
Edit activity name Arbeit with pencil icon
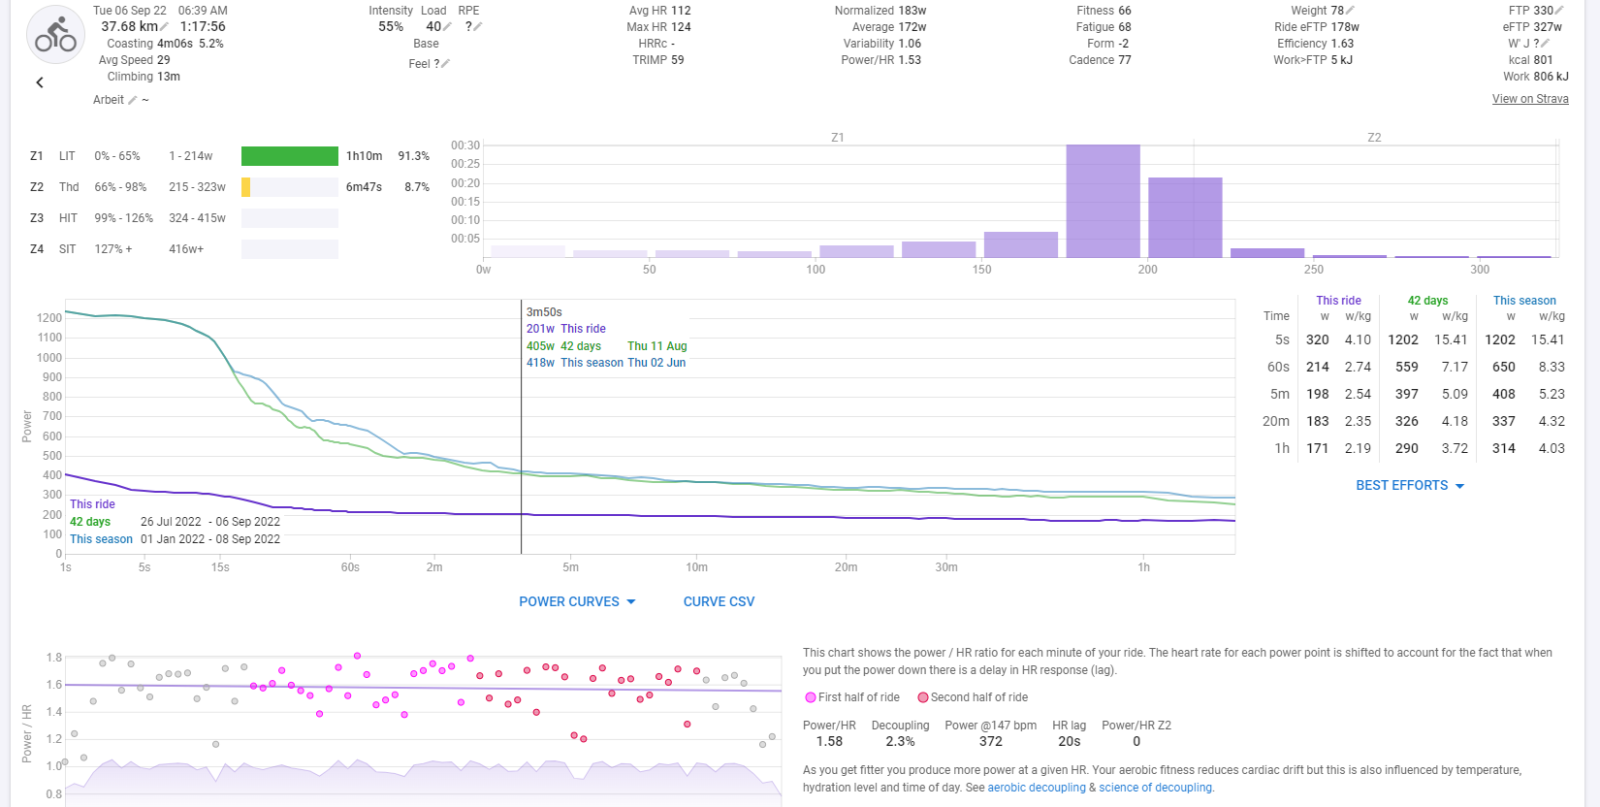coord(133,100)
